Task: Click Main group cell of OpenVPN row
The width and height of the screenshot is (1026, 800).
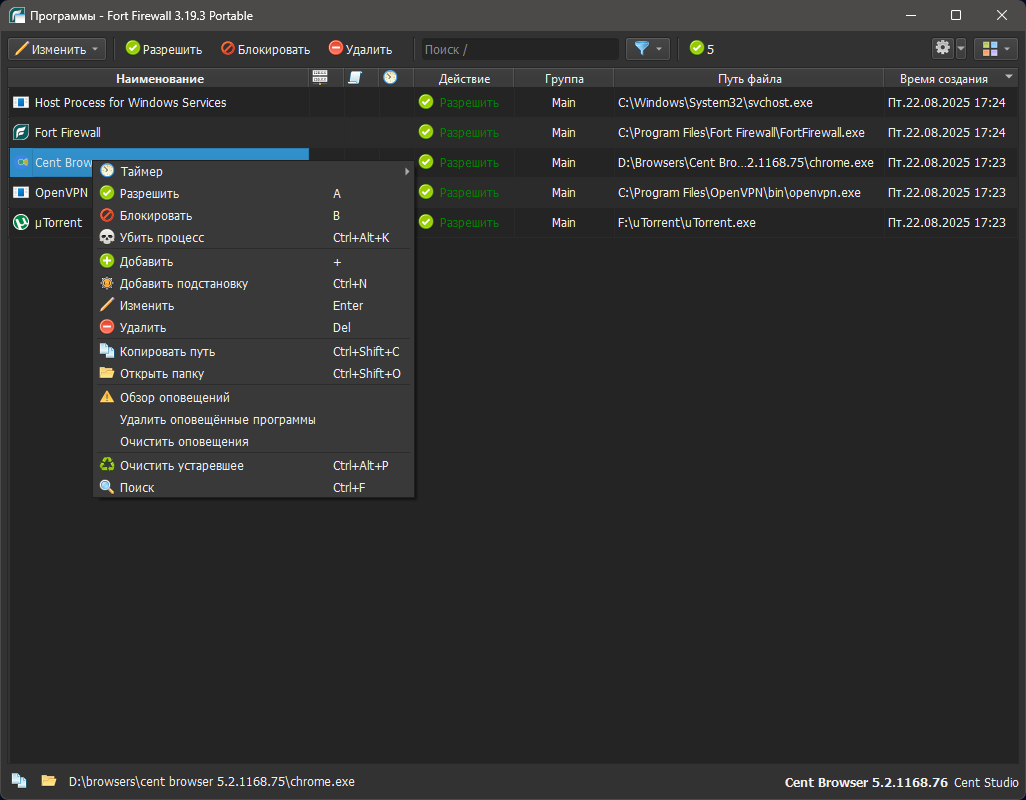Action: [563, 193]
